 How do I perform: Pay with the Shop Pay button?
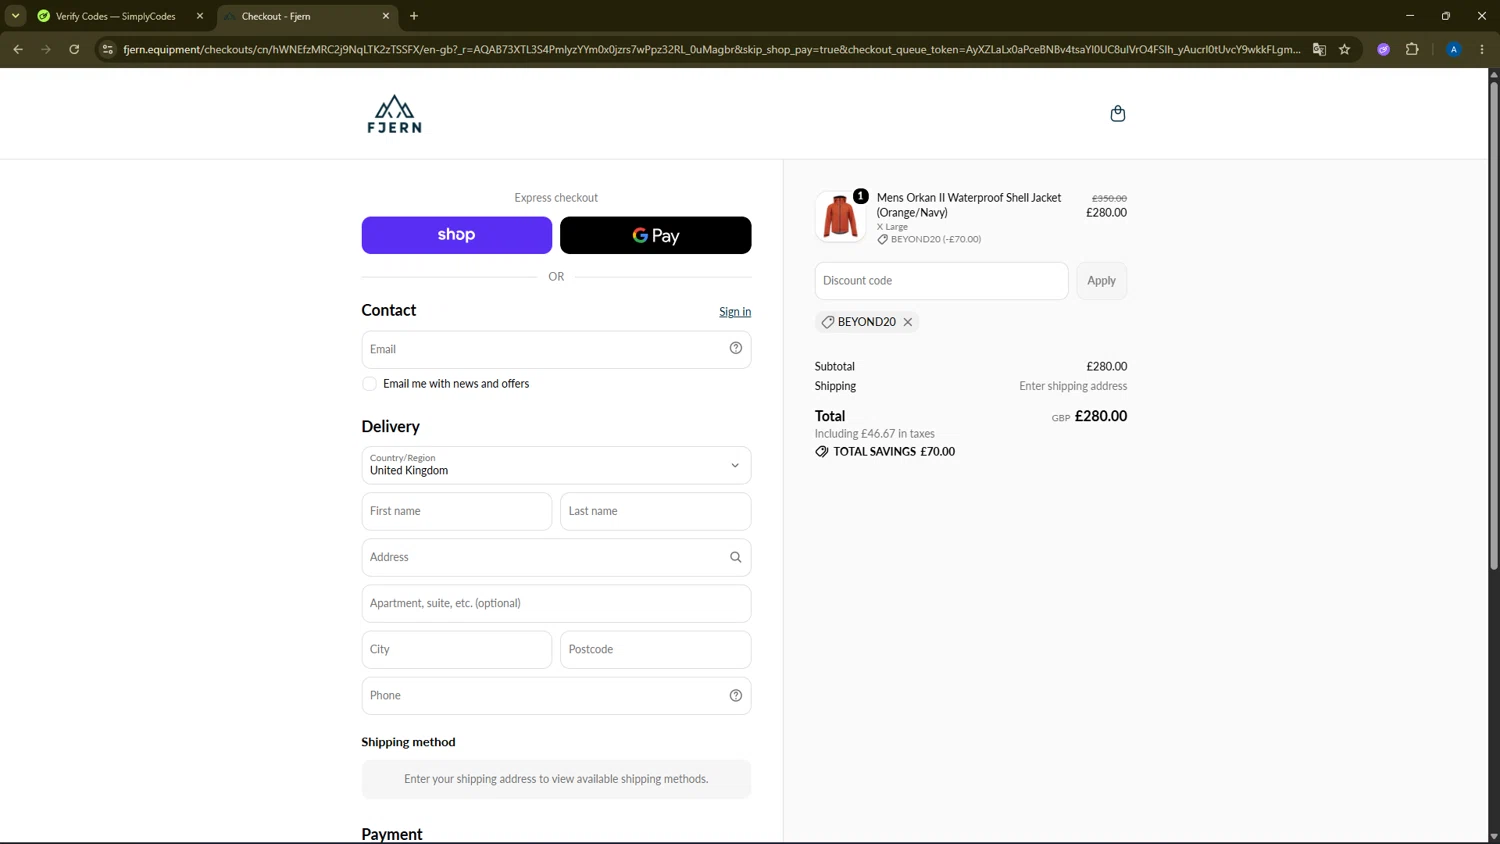coord(456,235)
